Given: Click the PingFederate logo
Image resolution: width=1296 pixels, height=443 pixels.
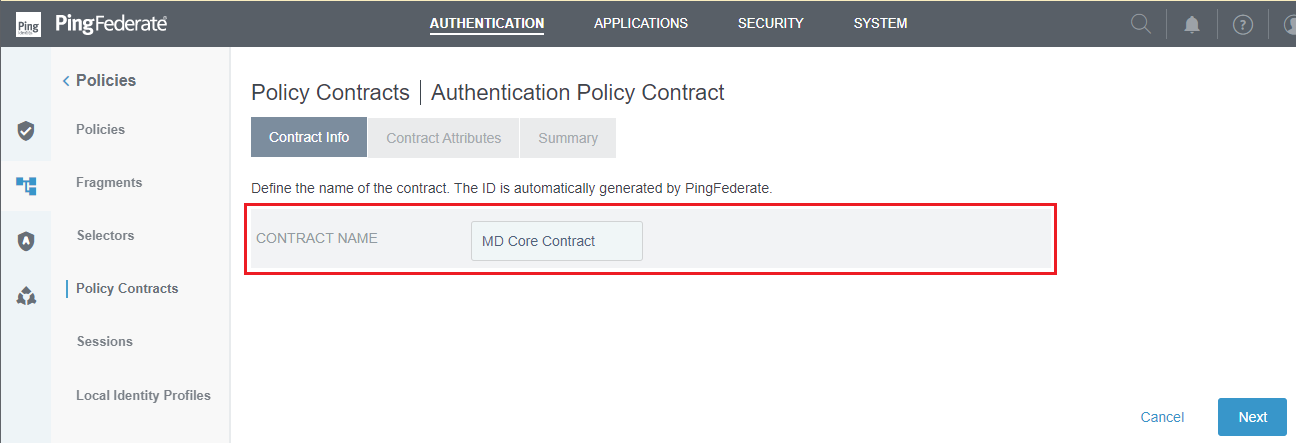Looking at the screenshot, I should point(92,24).
